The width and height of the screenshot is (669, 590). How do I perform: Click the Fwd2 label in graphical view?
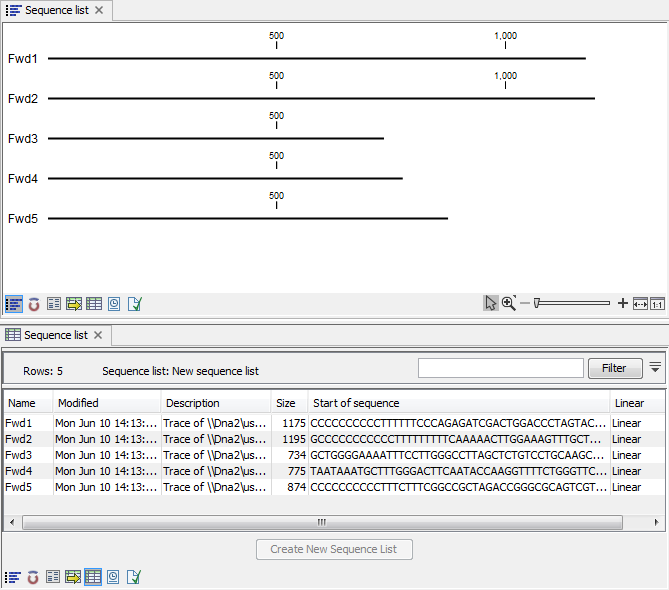23,99
